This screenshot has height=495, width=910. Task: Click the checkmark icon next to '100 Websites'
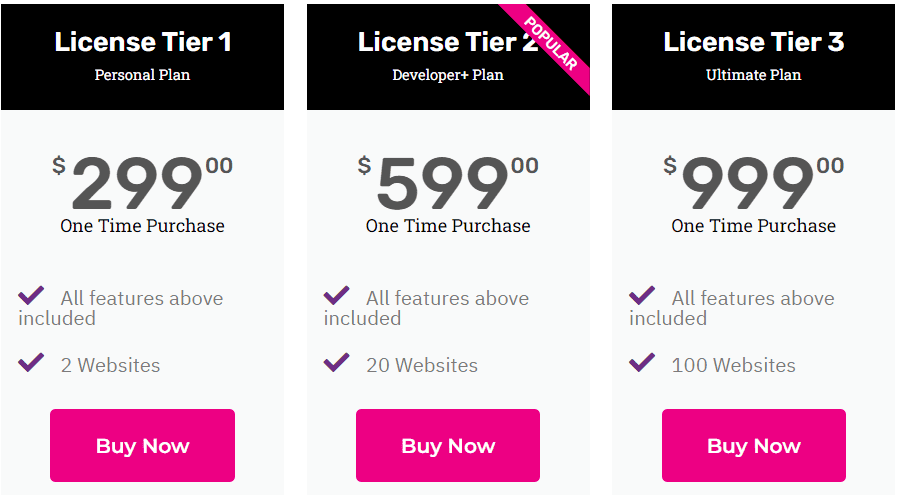click(642, 363)
